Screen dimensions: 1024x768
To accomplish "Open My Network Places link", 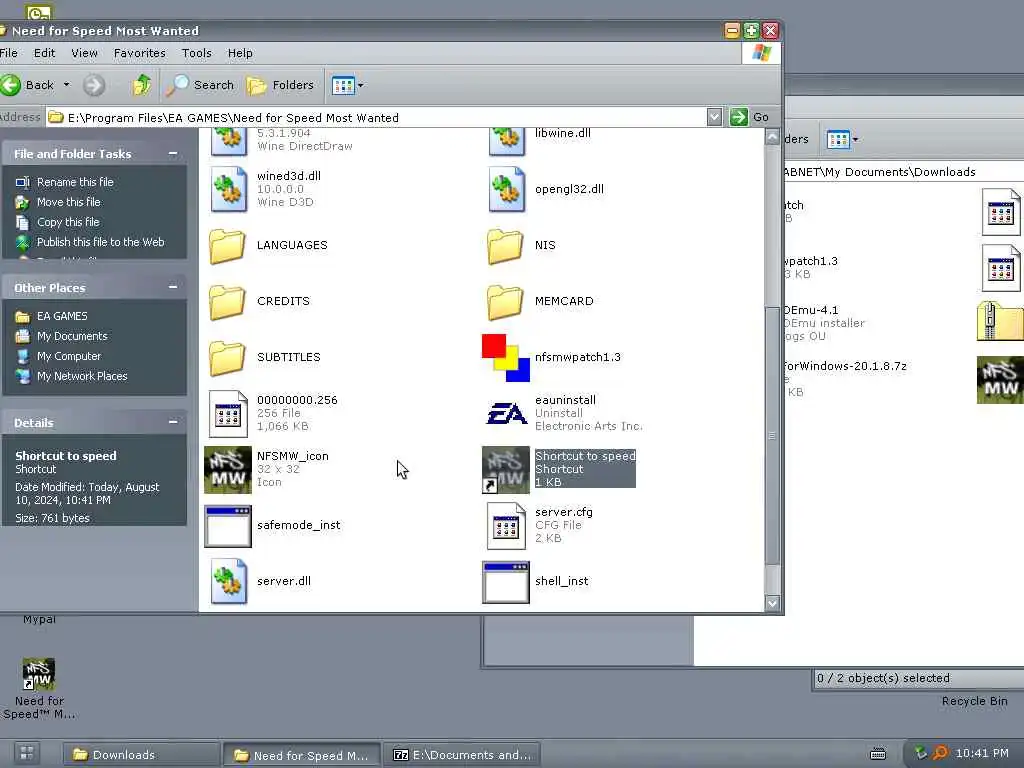I will pyautogui.click(x=72, y=376).
